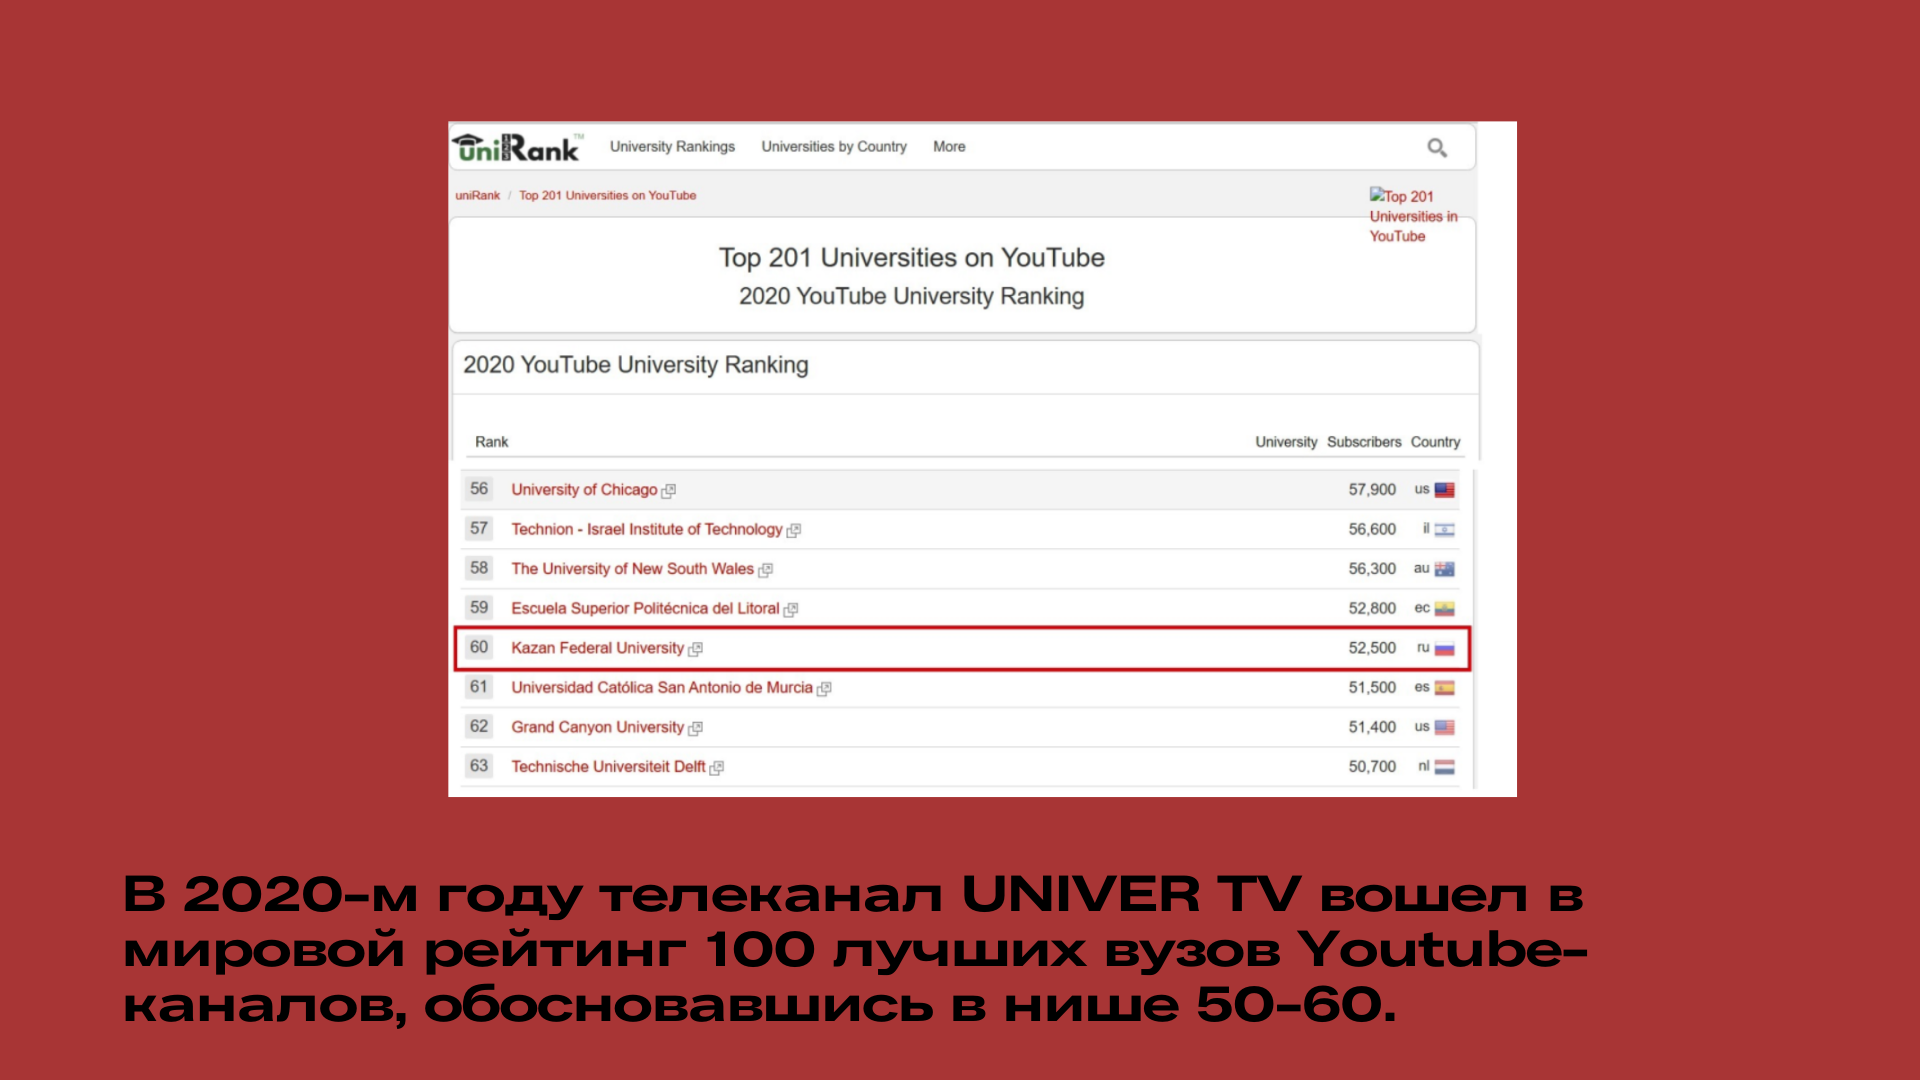Viewport: 1920px width, 1080px height.
Task: Open Grand Canyon University link
Action: click(x=597, y=727)
